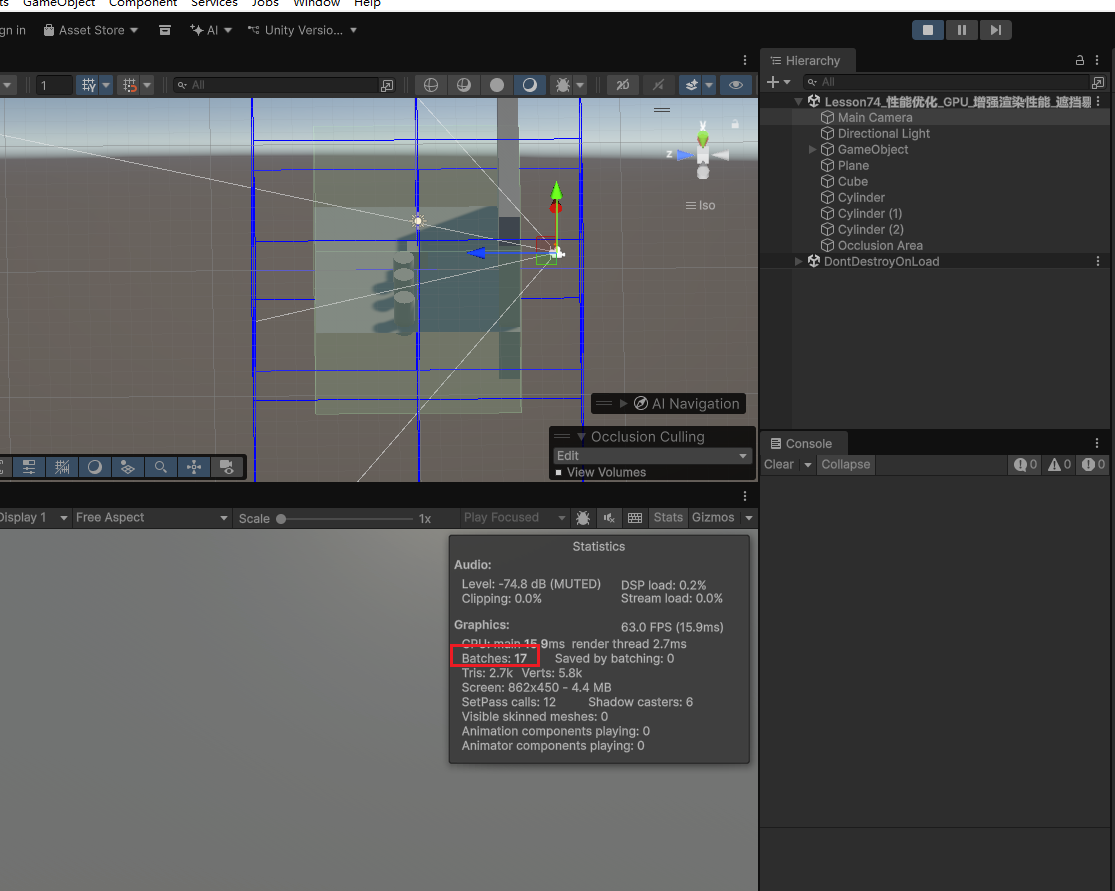This screenshot has width=1115, height=891.
Task: Expand the GameObject tree item
Action: pos(813,150)
